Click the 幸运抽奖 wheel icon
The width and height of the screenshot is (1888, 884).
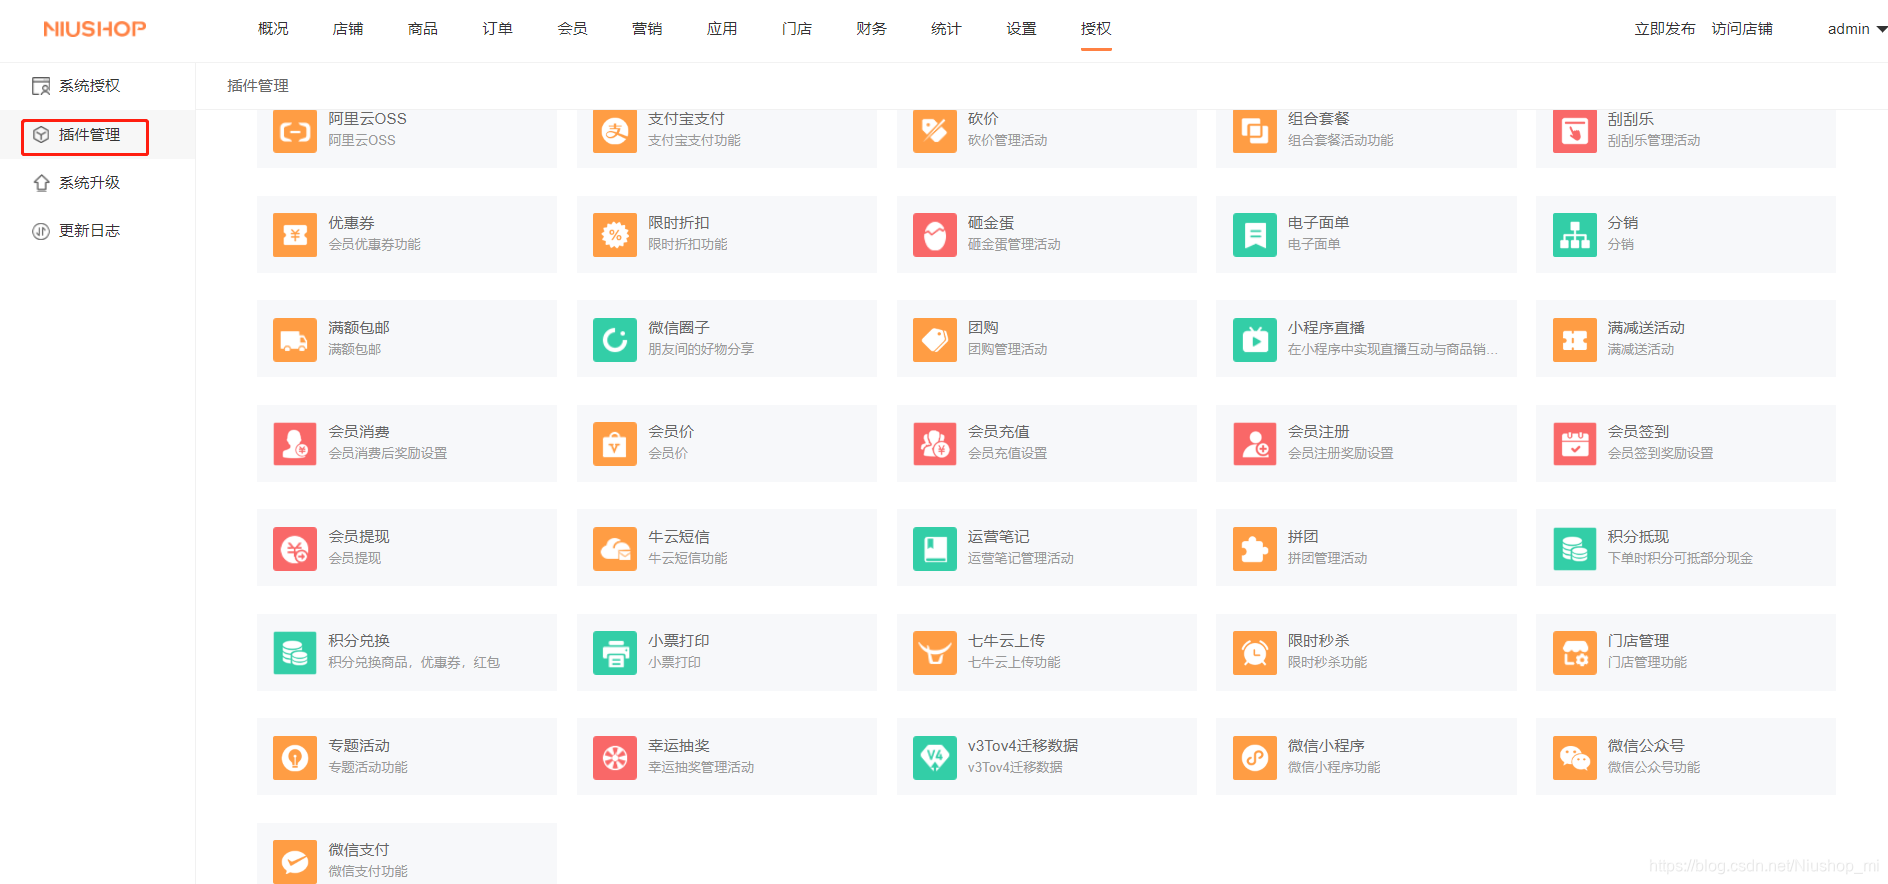(615, 758)
